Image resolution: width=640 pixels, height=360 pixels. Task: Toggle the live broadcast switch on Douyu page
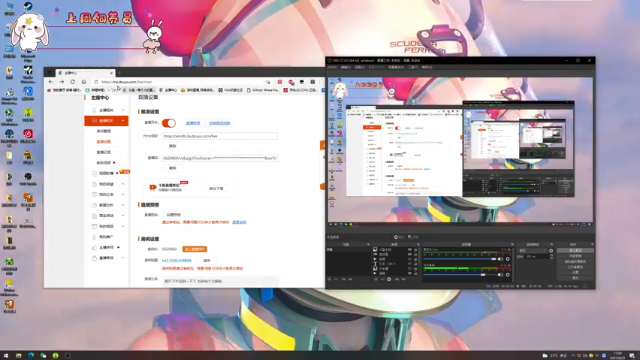[x=169, y=123]
